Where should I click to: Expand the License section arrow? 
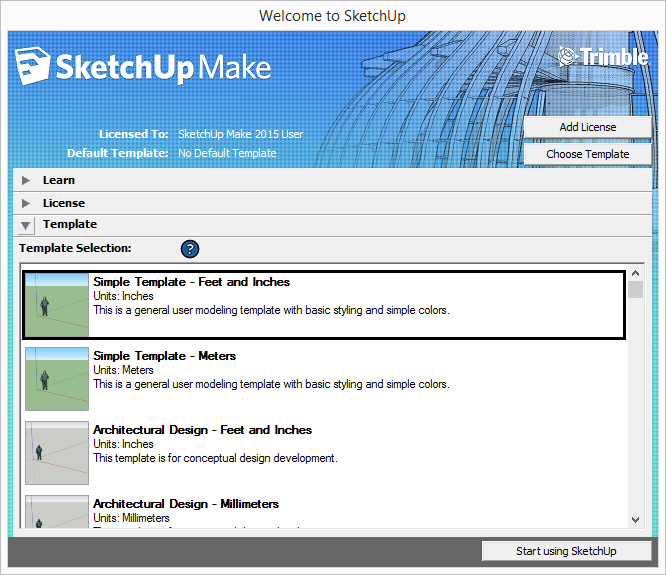26,203
